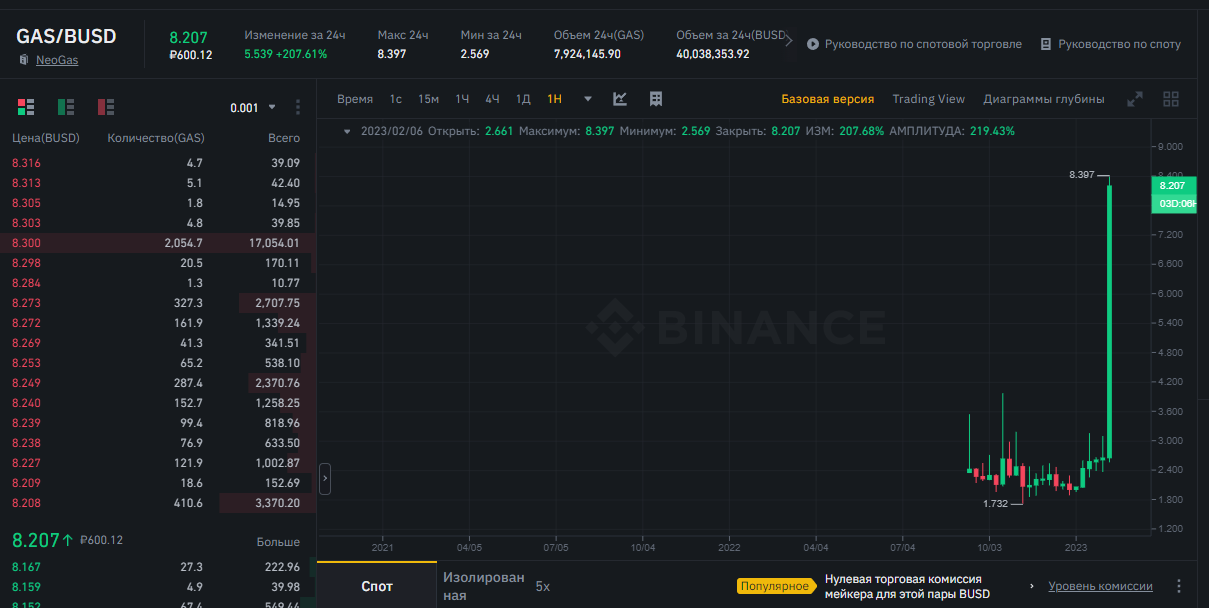Show combined order book view icon
Screen dimensions: 1209x608
pyautogui.click(x=26, y=107)
